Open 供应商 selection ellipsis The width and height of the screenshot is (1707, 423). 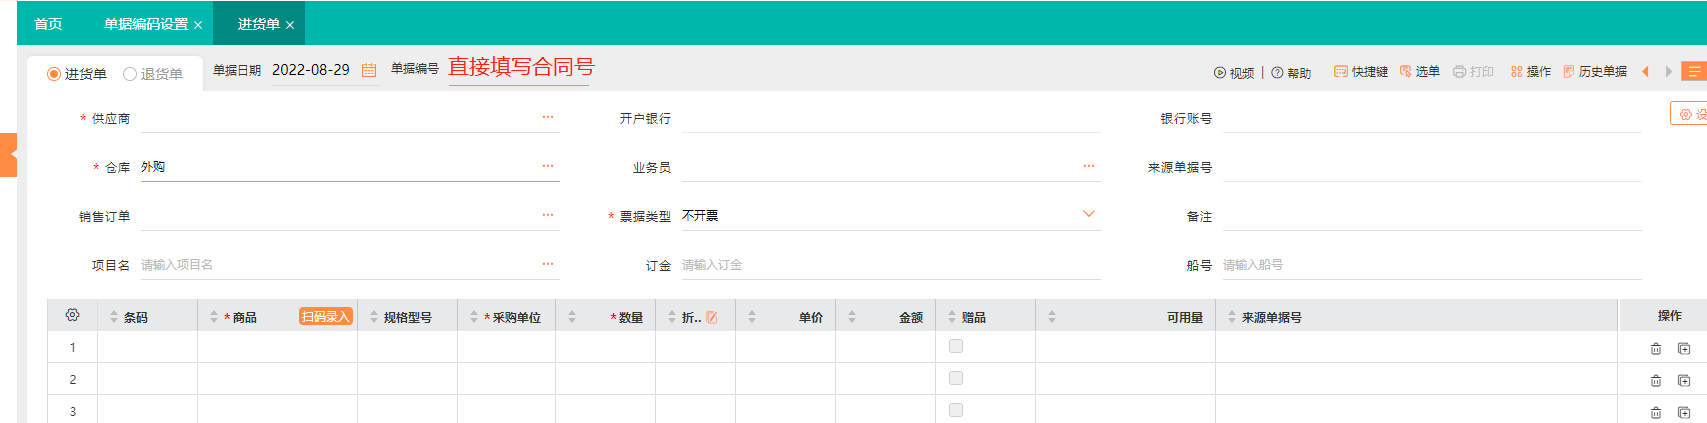(x=548, y=117)
